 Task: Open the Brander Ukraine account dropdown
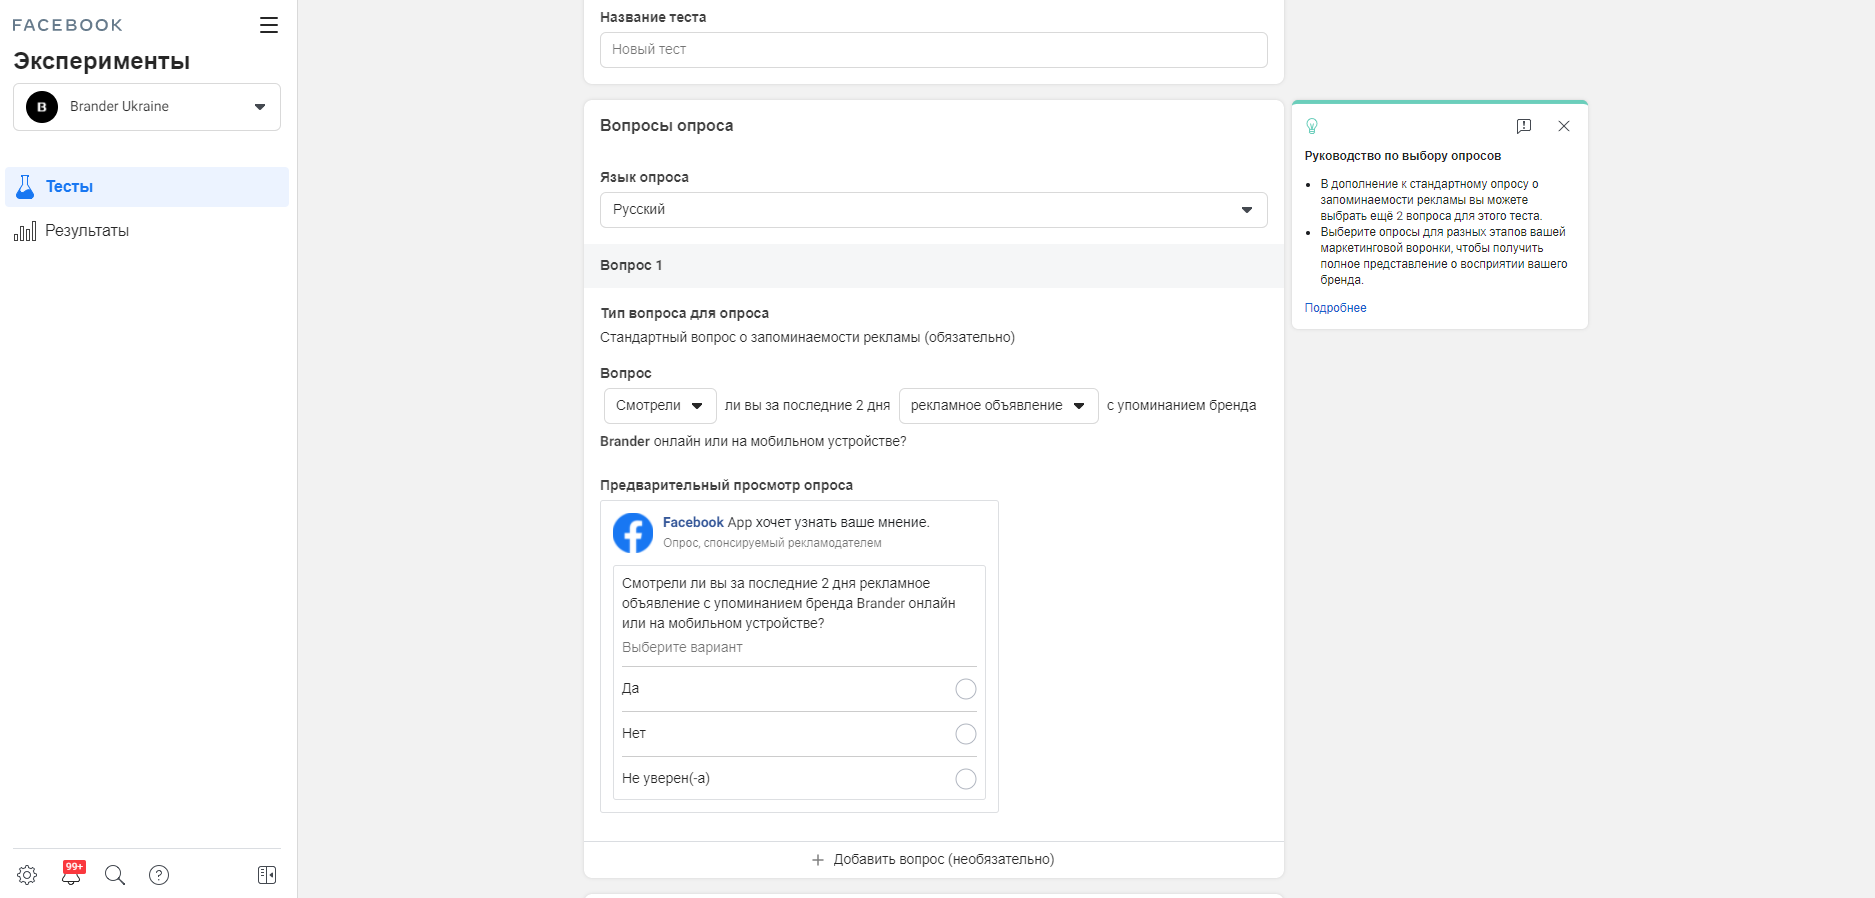click(x=147, y=107)
